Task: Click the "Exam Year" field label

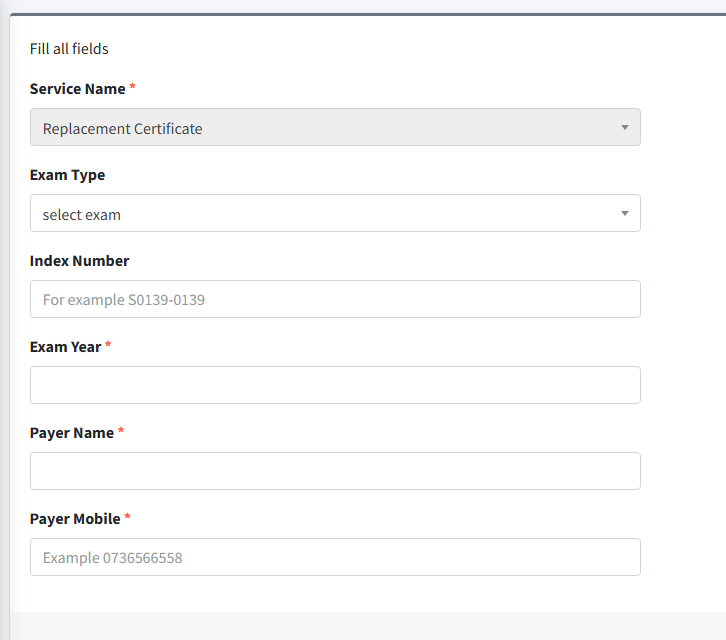Action: pos(65,347)
